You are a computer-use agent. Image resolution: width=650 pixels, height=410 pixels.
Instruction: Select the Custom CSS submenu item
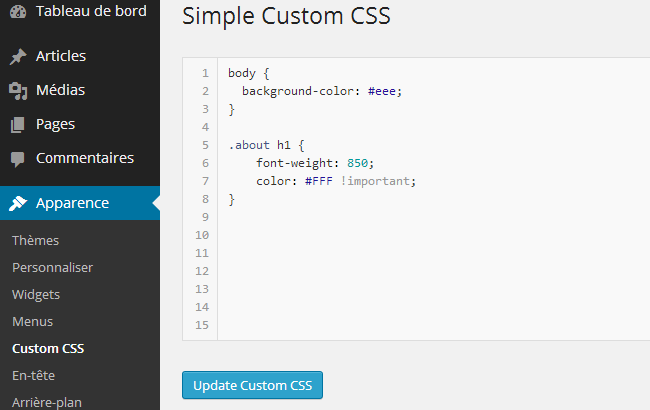[48, 349]
